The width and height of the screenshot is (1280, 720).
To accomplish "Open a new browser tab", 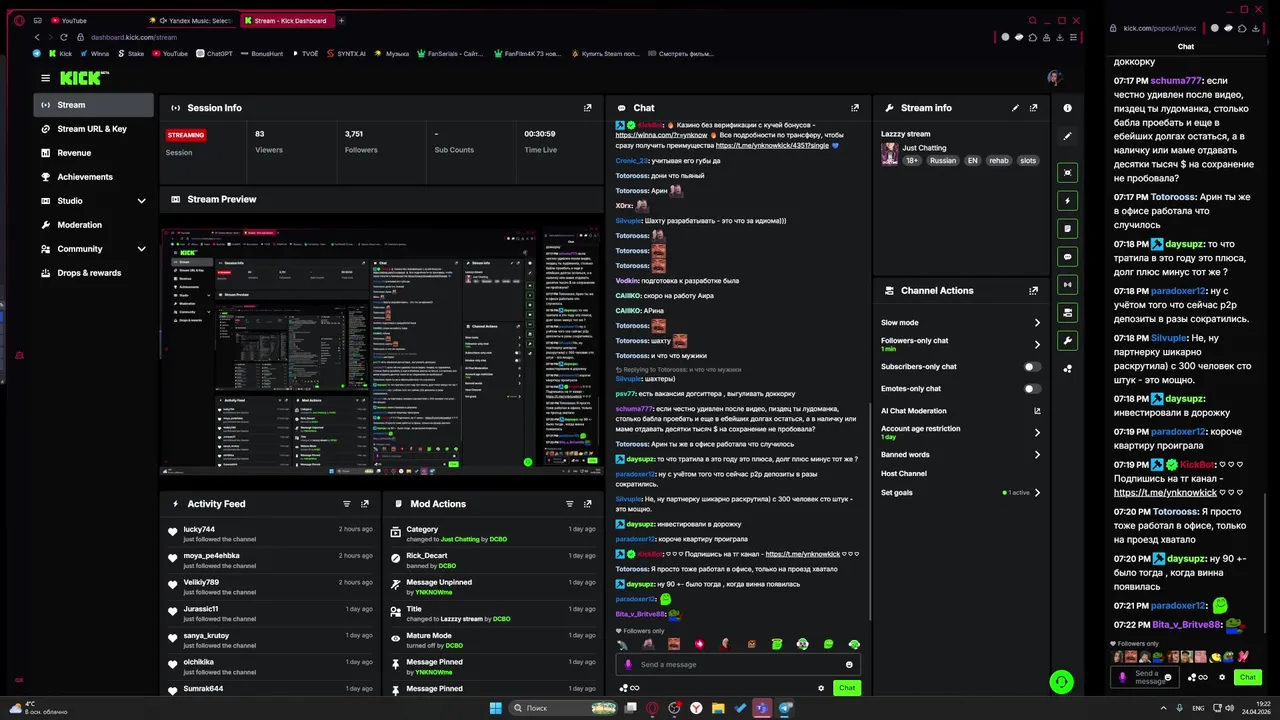I will (x=341, y=20).
